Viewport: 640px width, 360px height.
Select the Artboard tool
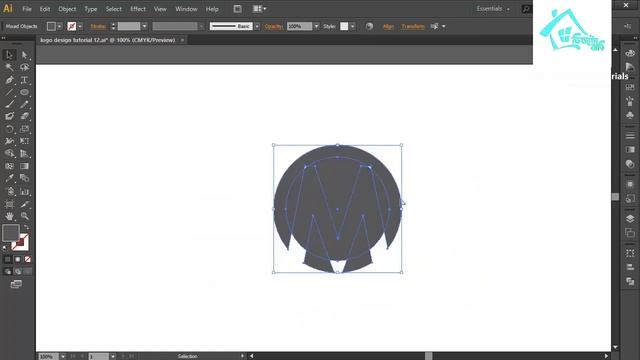coord(9,204)
